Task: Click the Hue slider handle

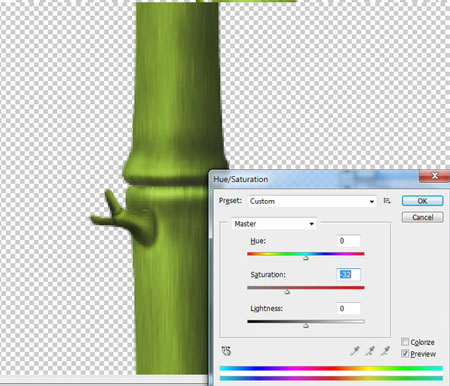Action: tap(306, 258)
